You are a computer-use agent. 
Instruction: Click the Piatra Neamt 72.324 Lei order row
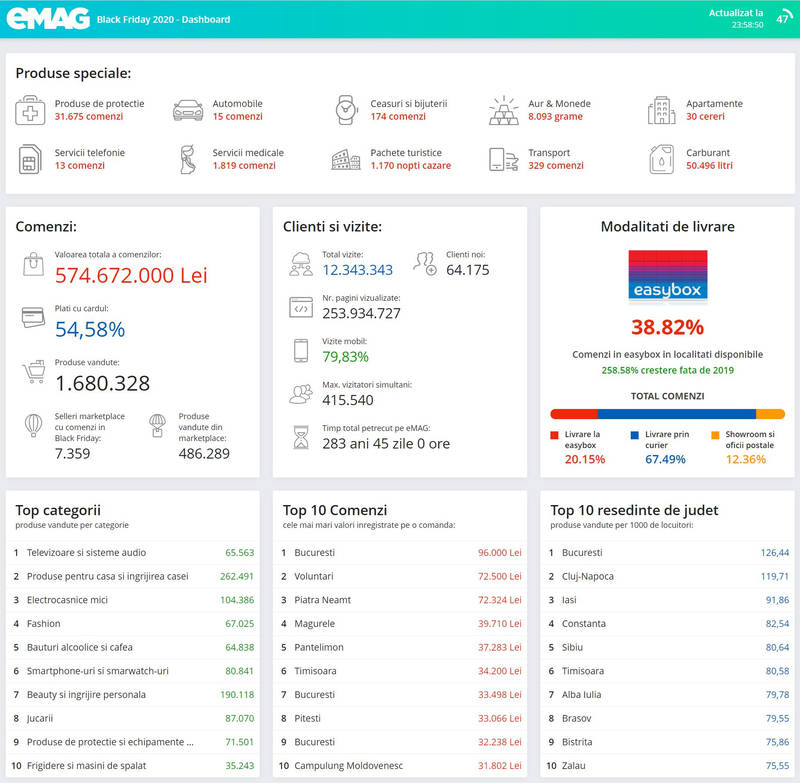click(400, 600)
